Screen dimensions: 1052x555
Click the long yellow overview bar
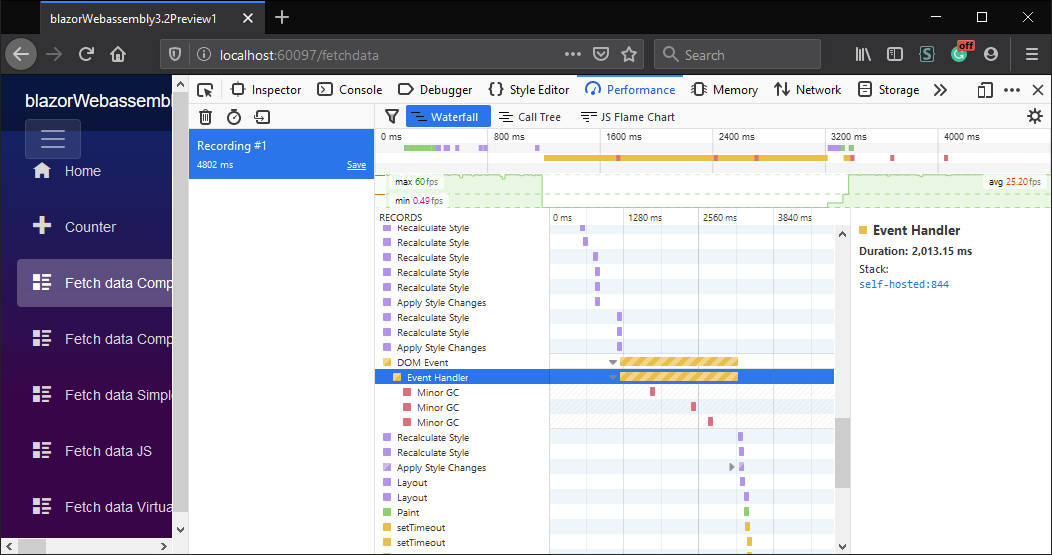tap(685, 158)
